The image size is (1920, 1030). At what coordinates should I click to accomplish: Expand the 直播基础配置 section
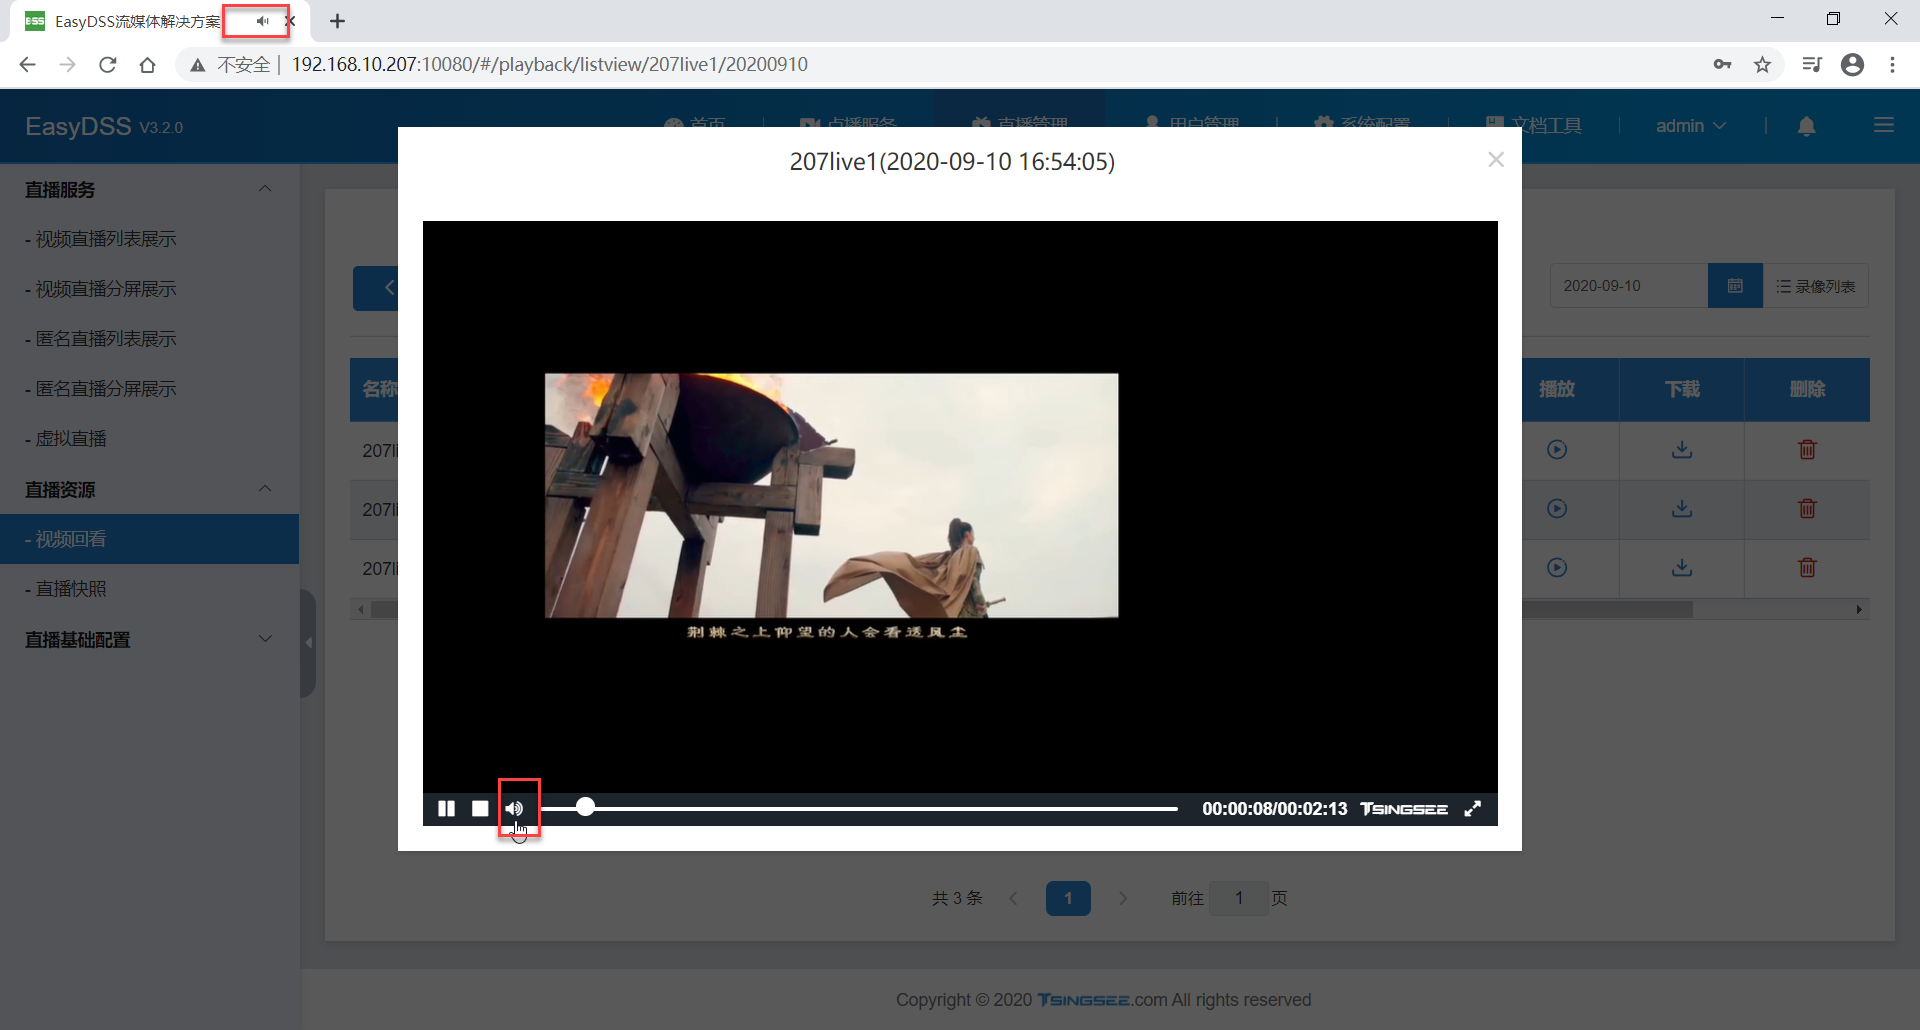(265, 639)
